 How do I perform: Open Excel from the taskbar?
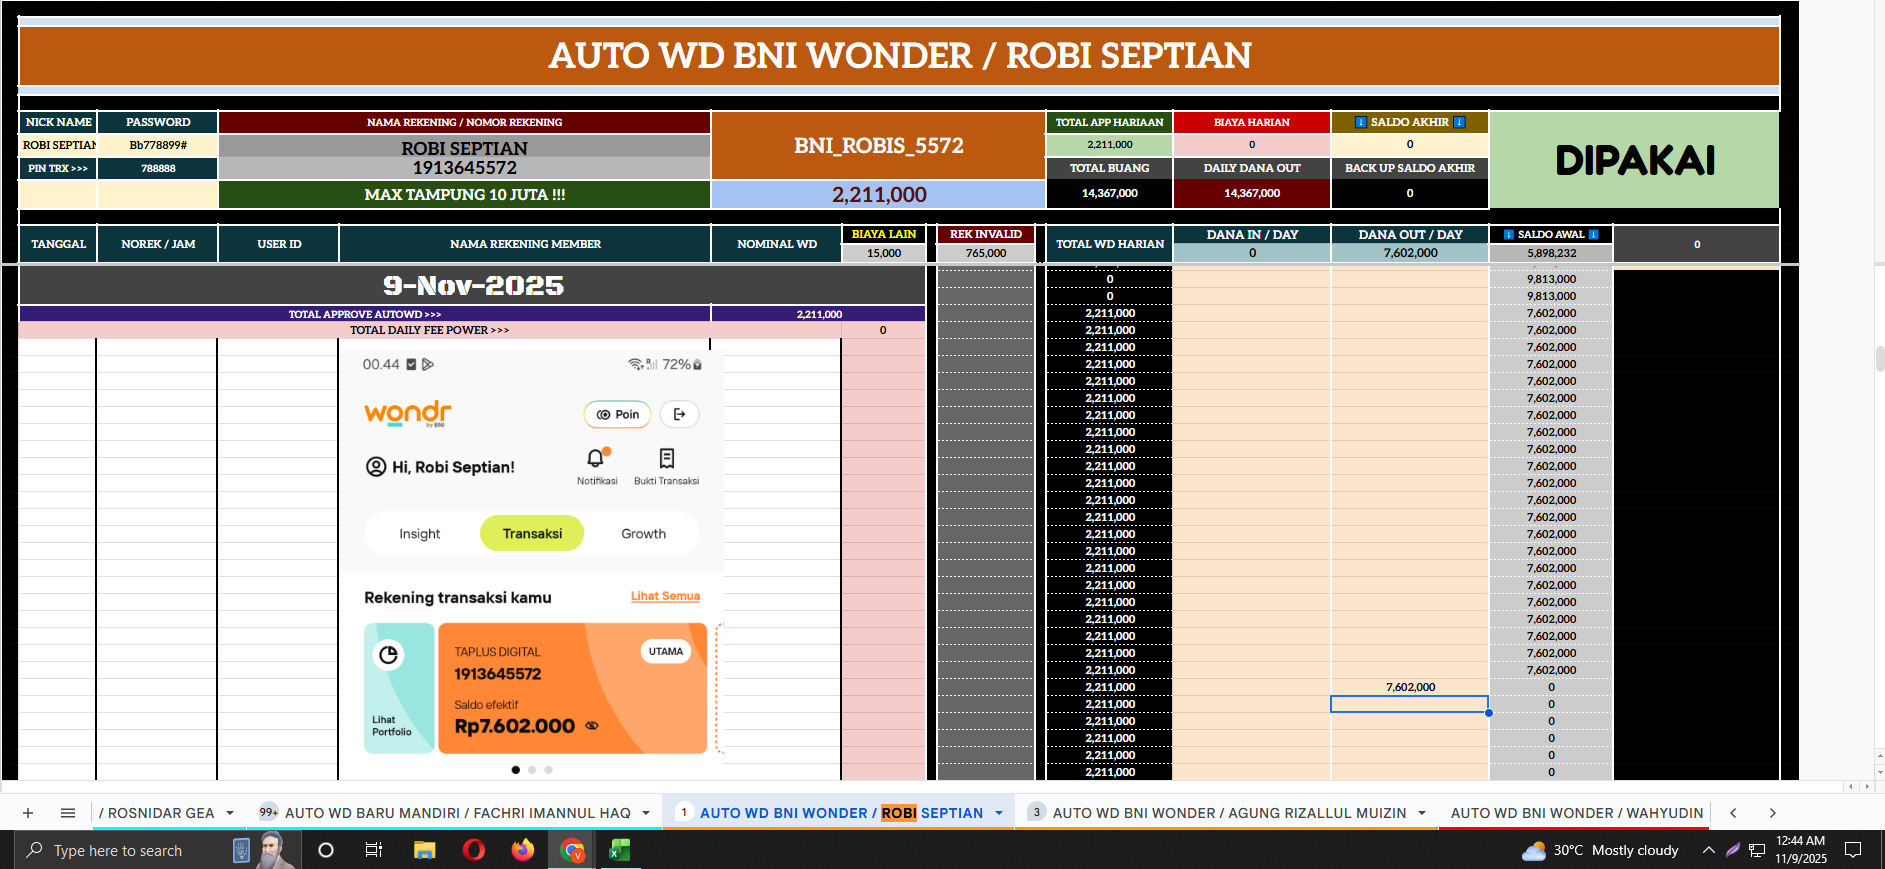click(x=620, y=850)
